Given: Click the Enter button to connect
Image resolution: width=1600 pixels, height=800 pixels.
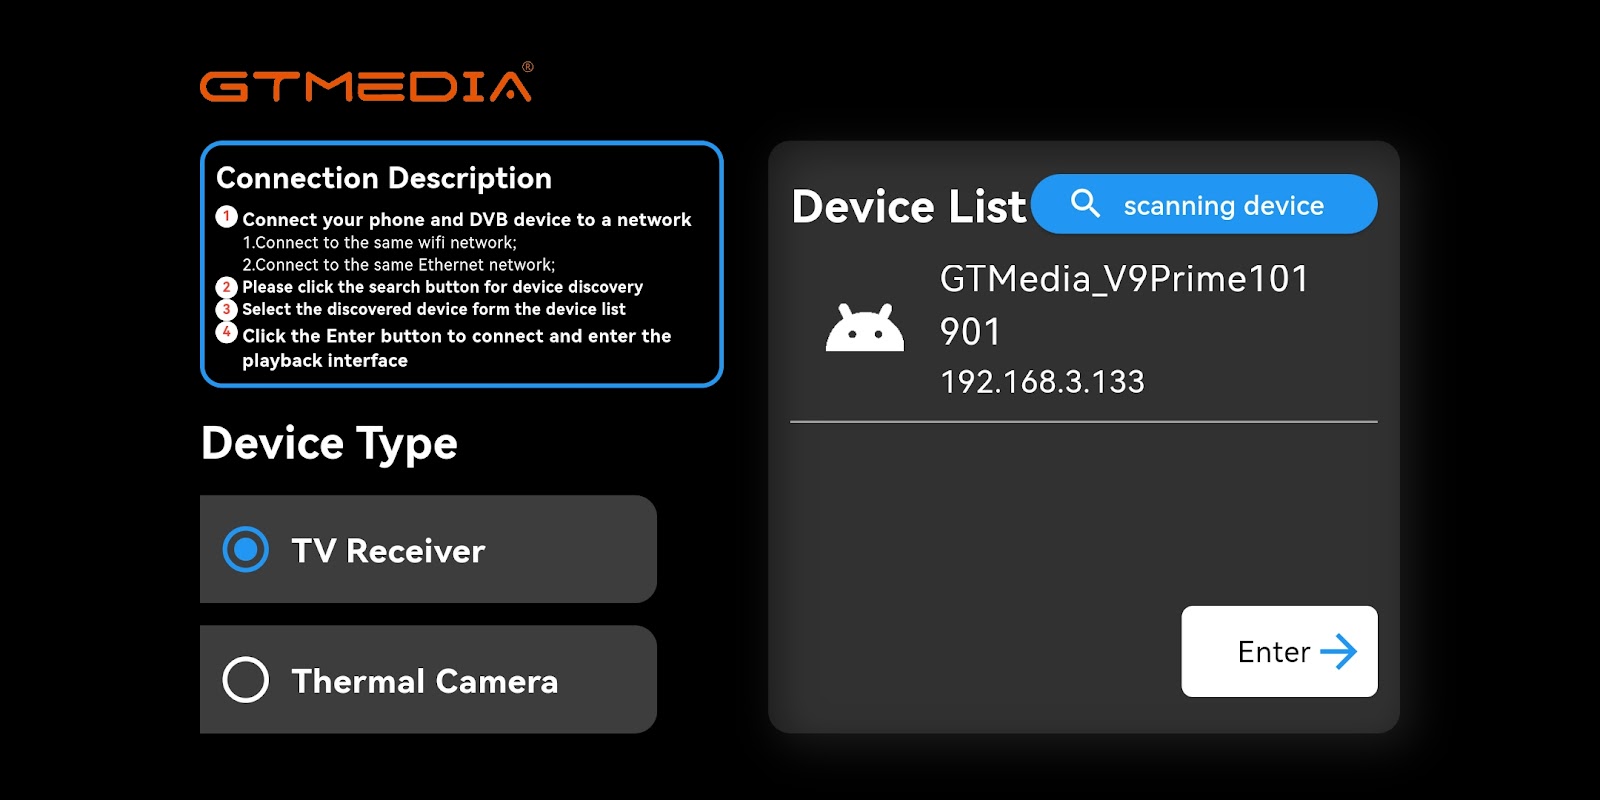Looking at the screenshot, I should click(x=1280, y=651).
